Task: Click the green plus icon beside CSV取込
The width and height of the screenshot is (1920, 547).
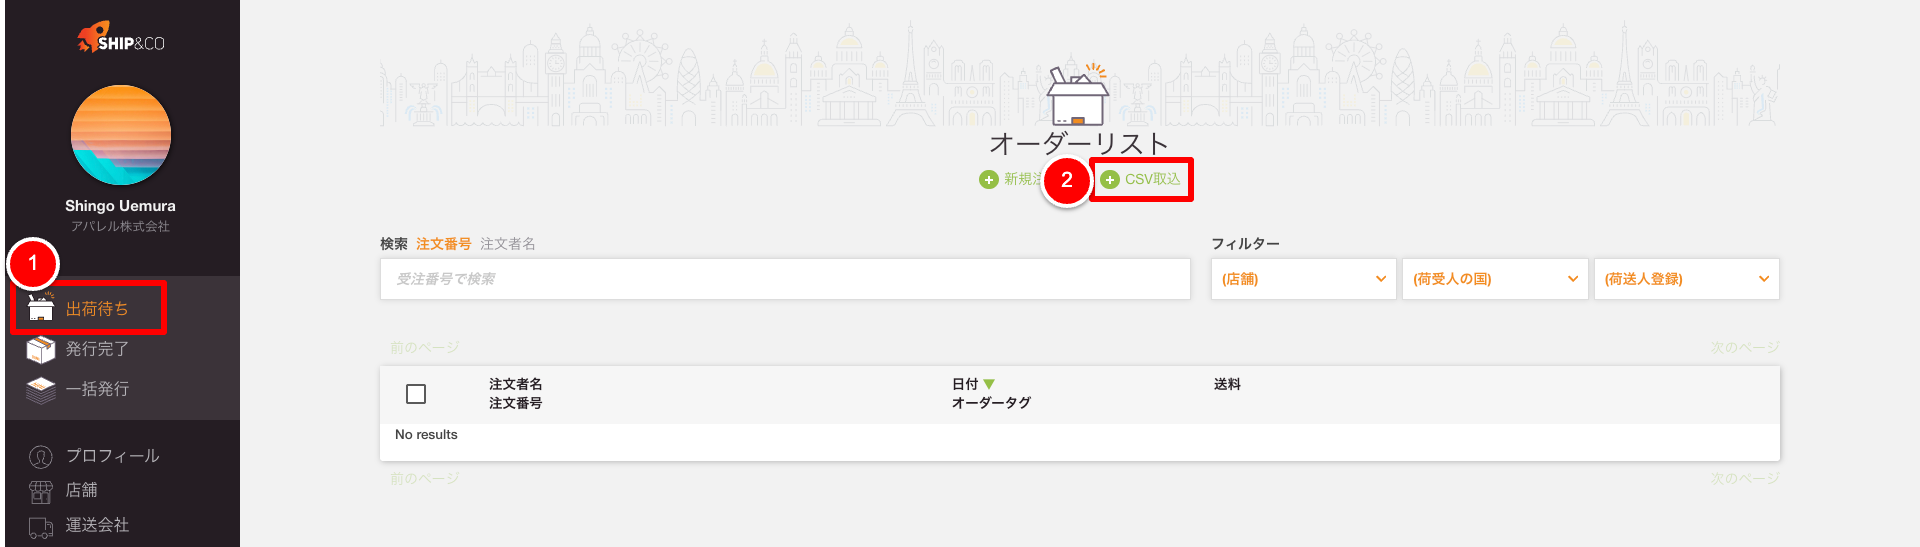Action: pos(1110,180)
